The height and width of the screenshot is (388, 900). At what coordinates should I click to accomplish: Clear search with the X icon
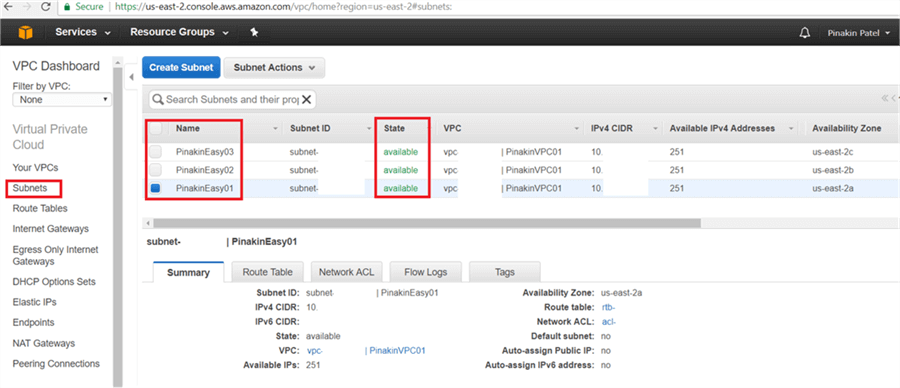click(307, 99)
